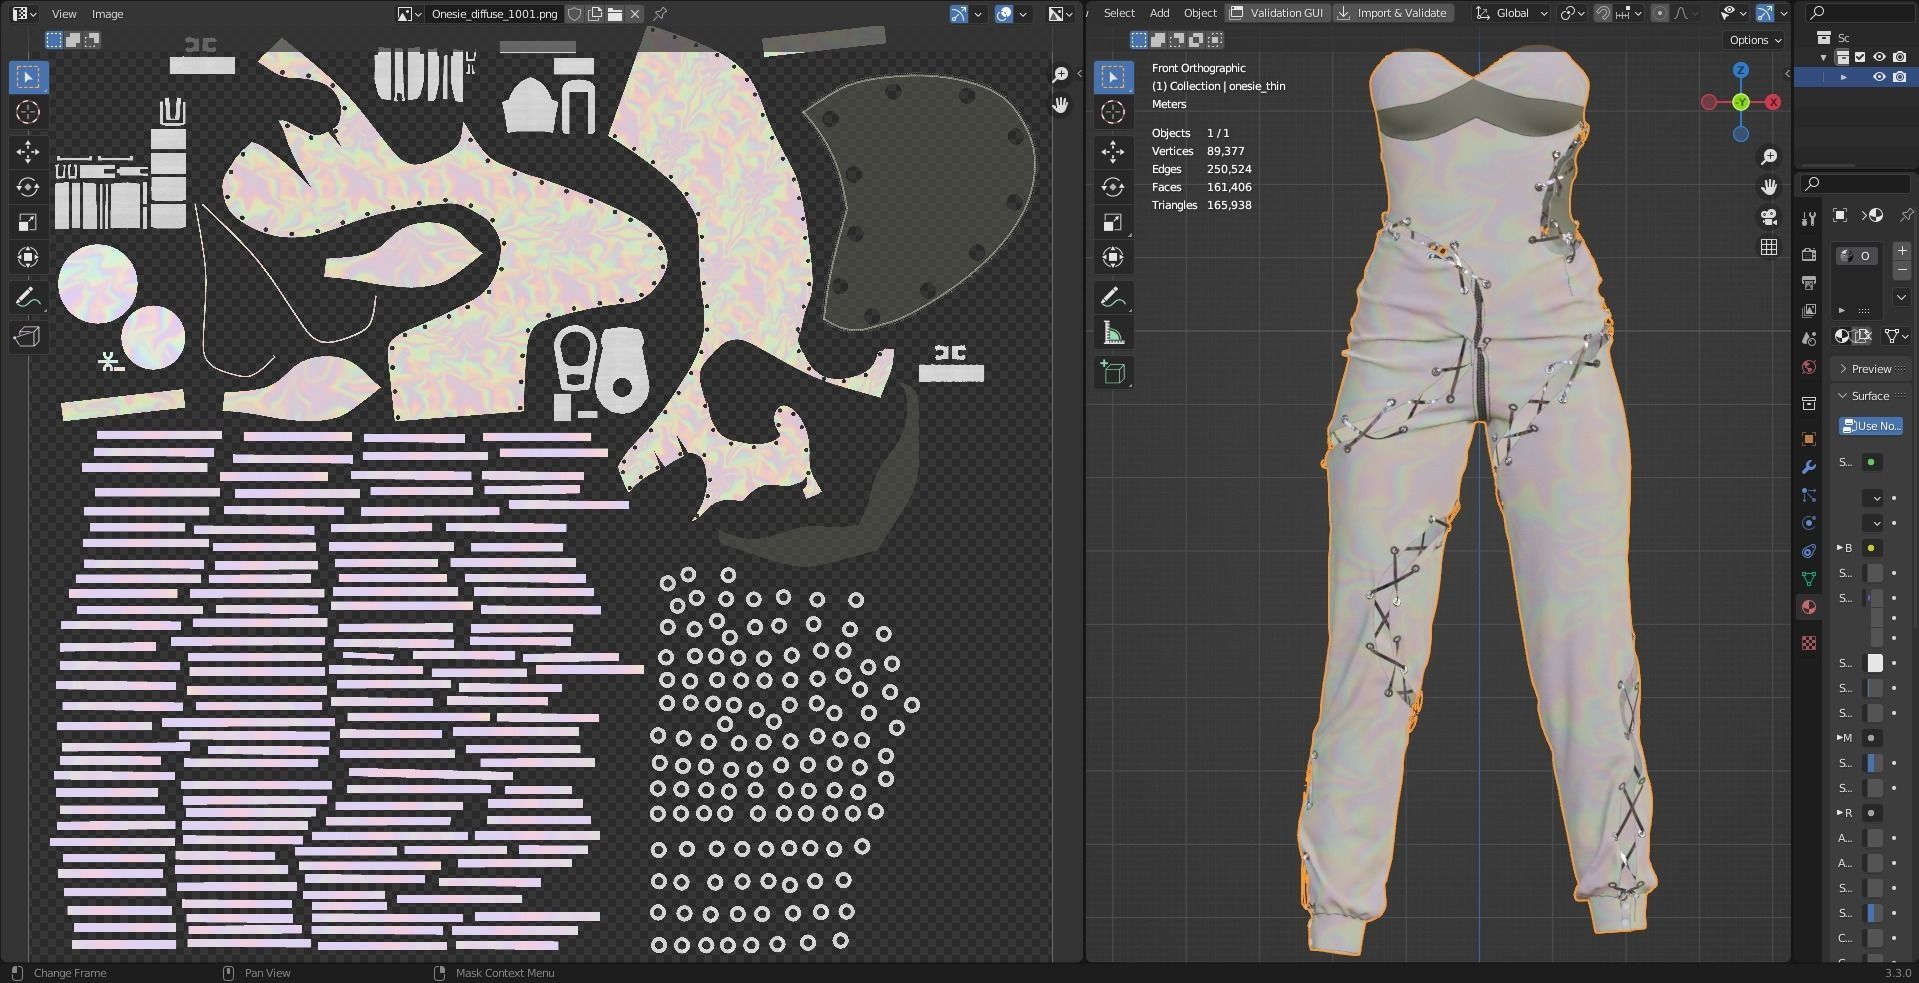Open the snapping options dropdown

(x=1629, y=13)
